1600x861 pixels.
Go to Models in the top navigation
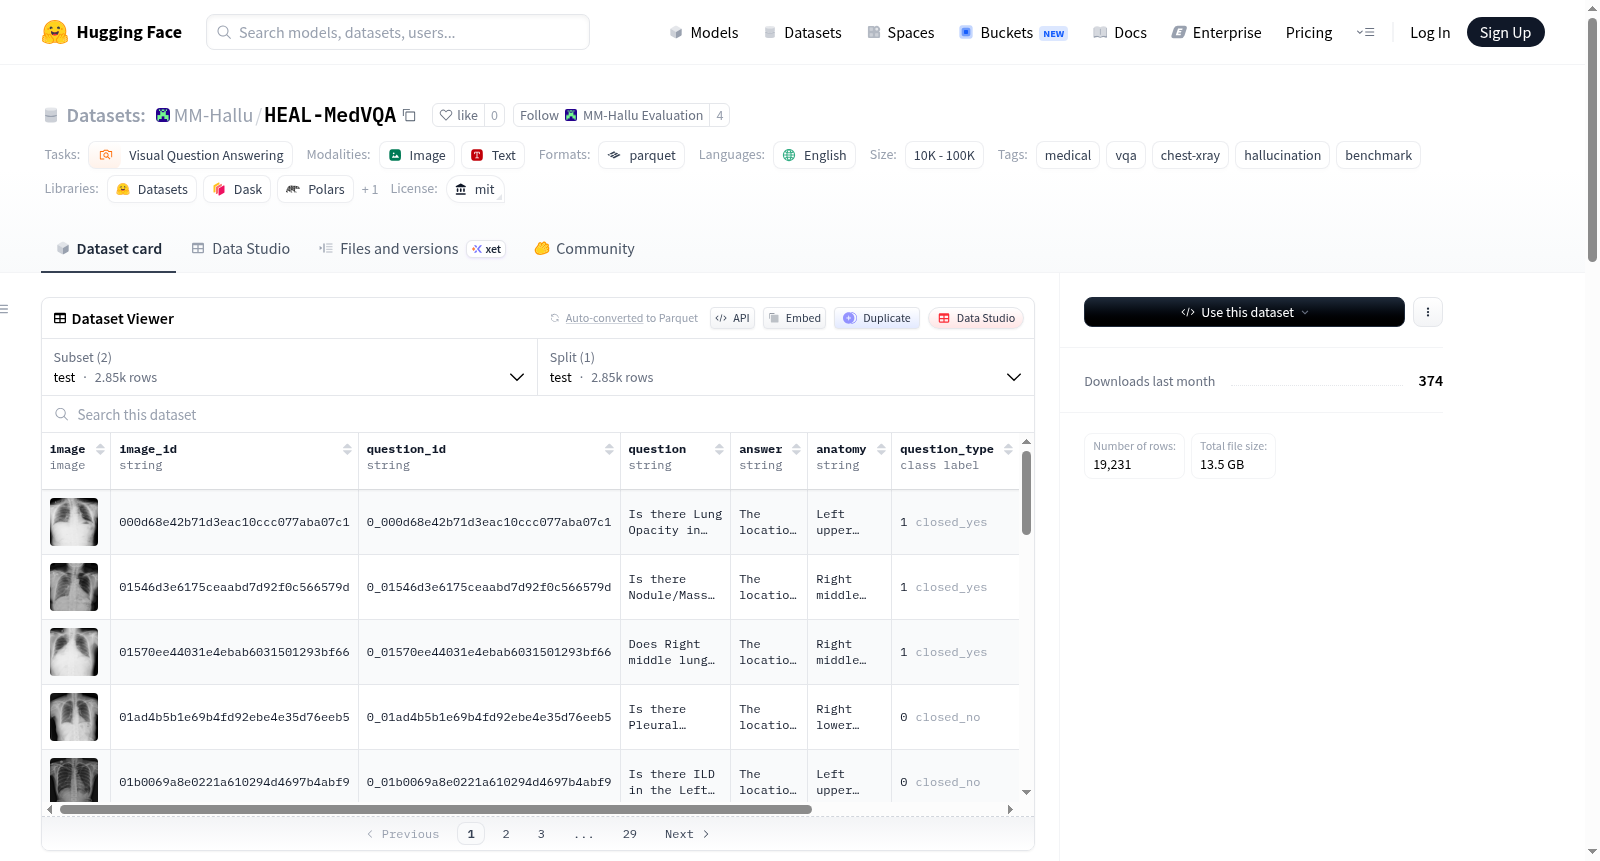703,32
